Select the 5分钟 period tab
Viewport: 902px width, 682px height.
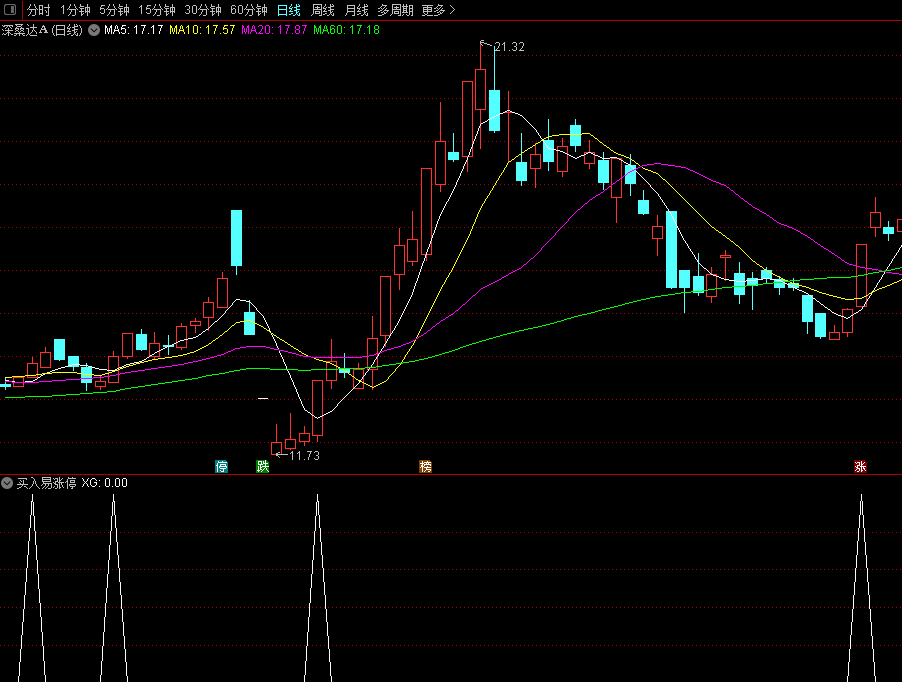tap(114, 10)
